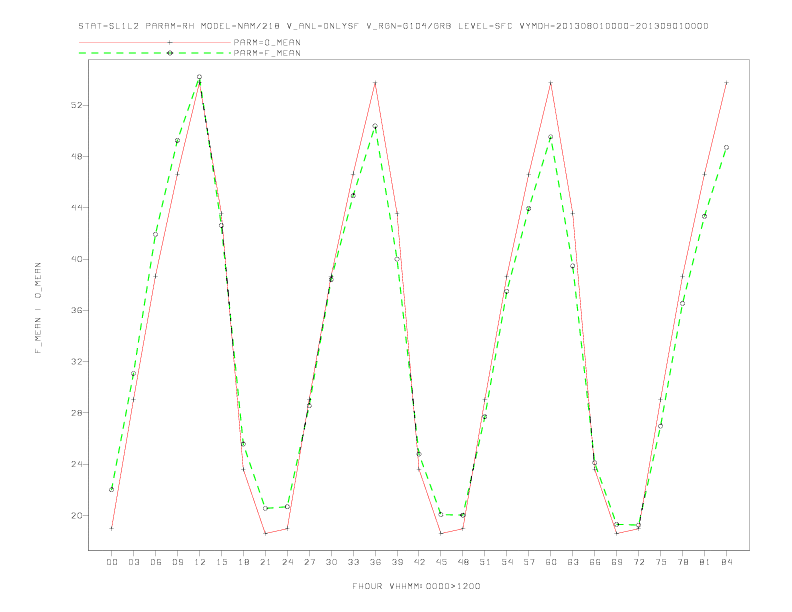Click forecast hour 18 x-axis label
Image resolution: width=792 pixels, height=612 pixels.
[x=243, y=562]
